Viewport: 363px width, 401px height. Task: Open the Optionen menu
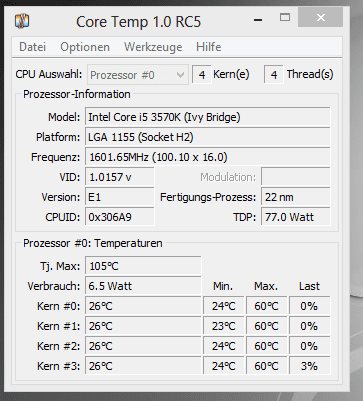pyautogui.click(x=85, y=47)
